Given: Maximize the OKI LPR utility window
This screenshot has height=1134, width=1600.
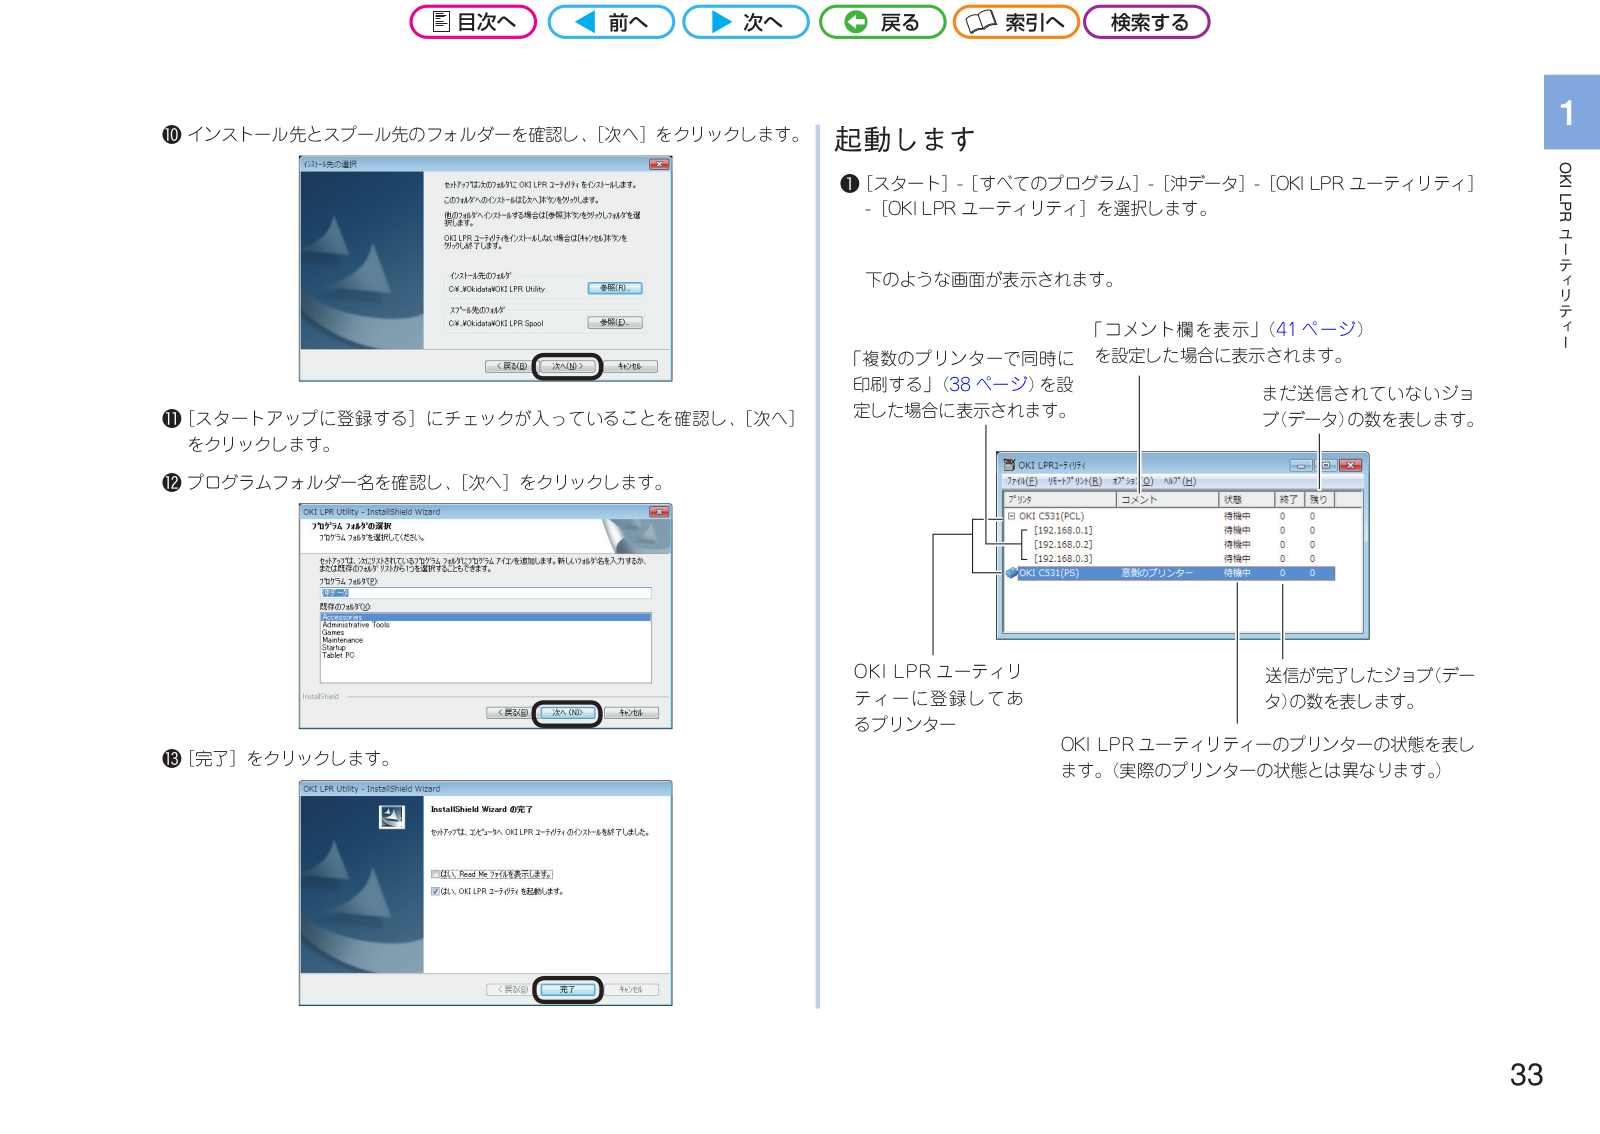Looking at the screenshot, I should [1327, 465].
